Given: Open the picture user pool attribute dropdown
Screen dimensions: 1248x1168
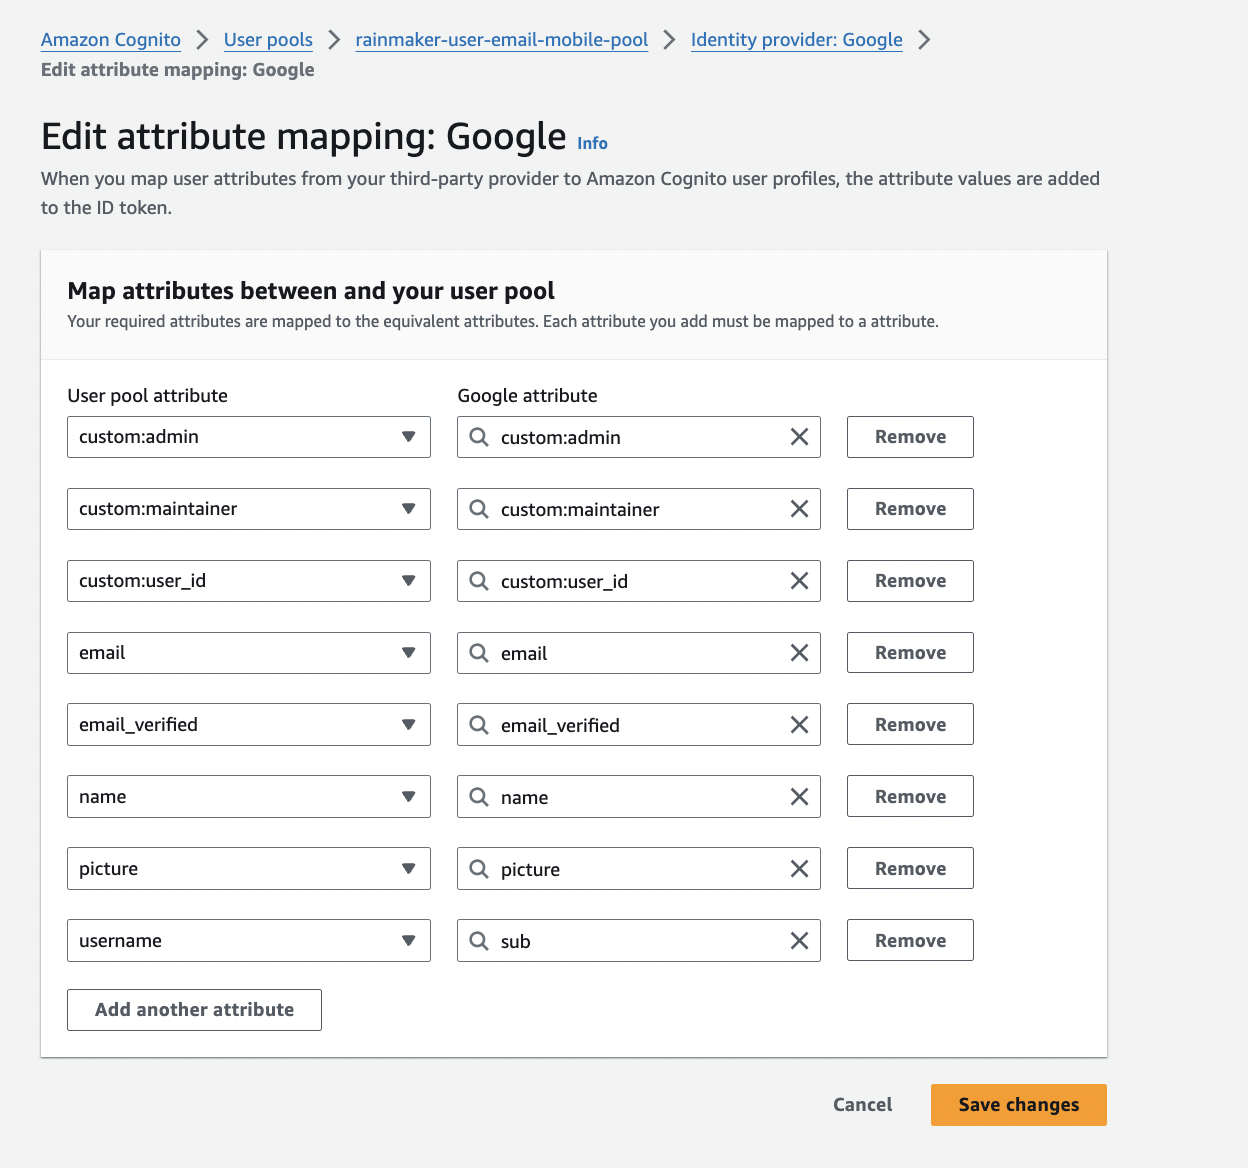Looking at the screenshot, I should 249,869.
